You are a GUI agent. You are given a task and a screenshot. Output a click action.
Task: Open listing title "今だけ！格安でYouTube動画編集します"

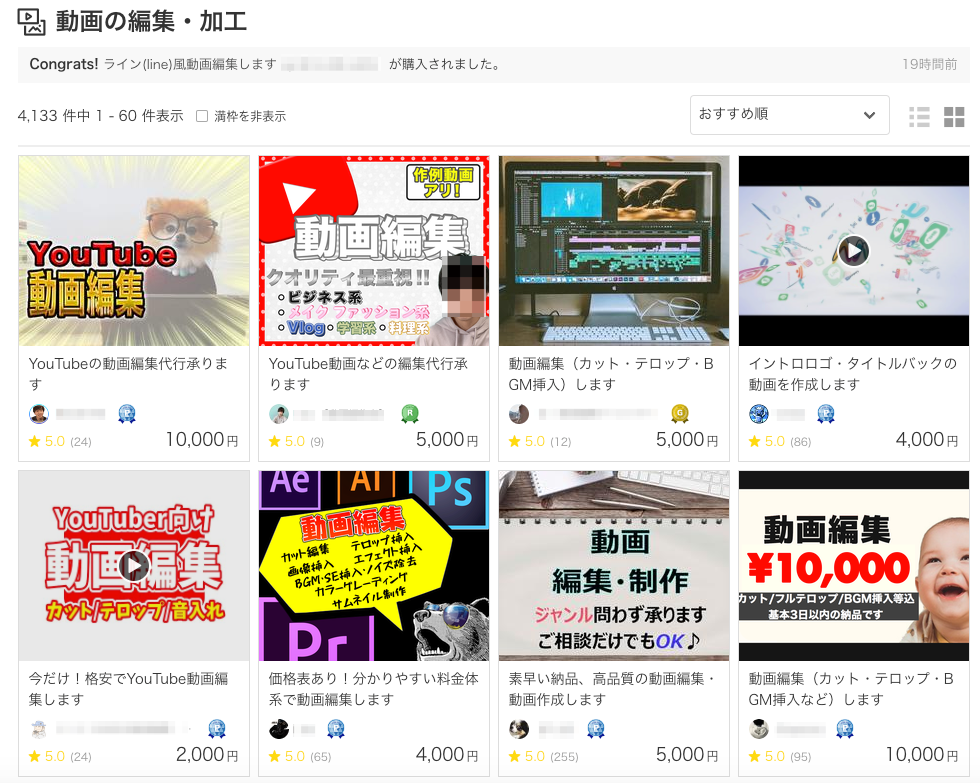click(x=128, y=689)
